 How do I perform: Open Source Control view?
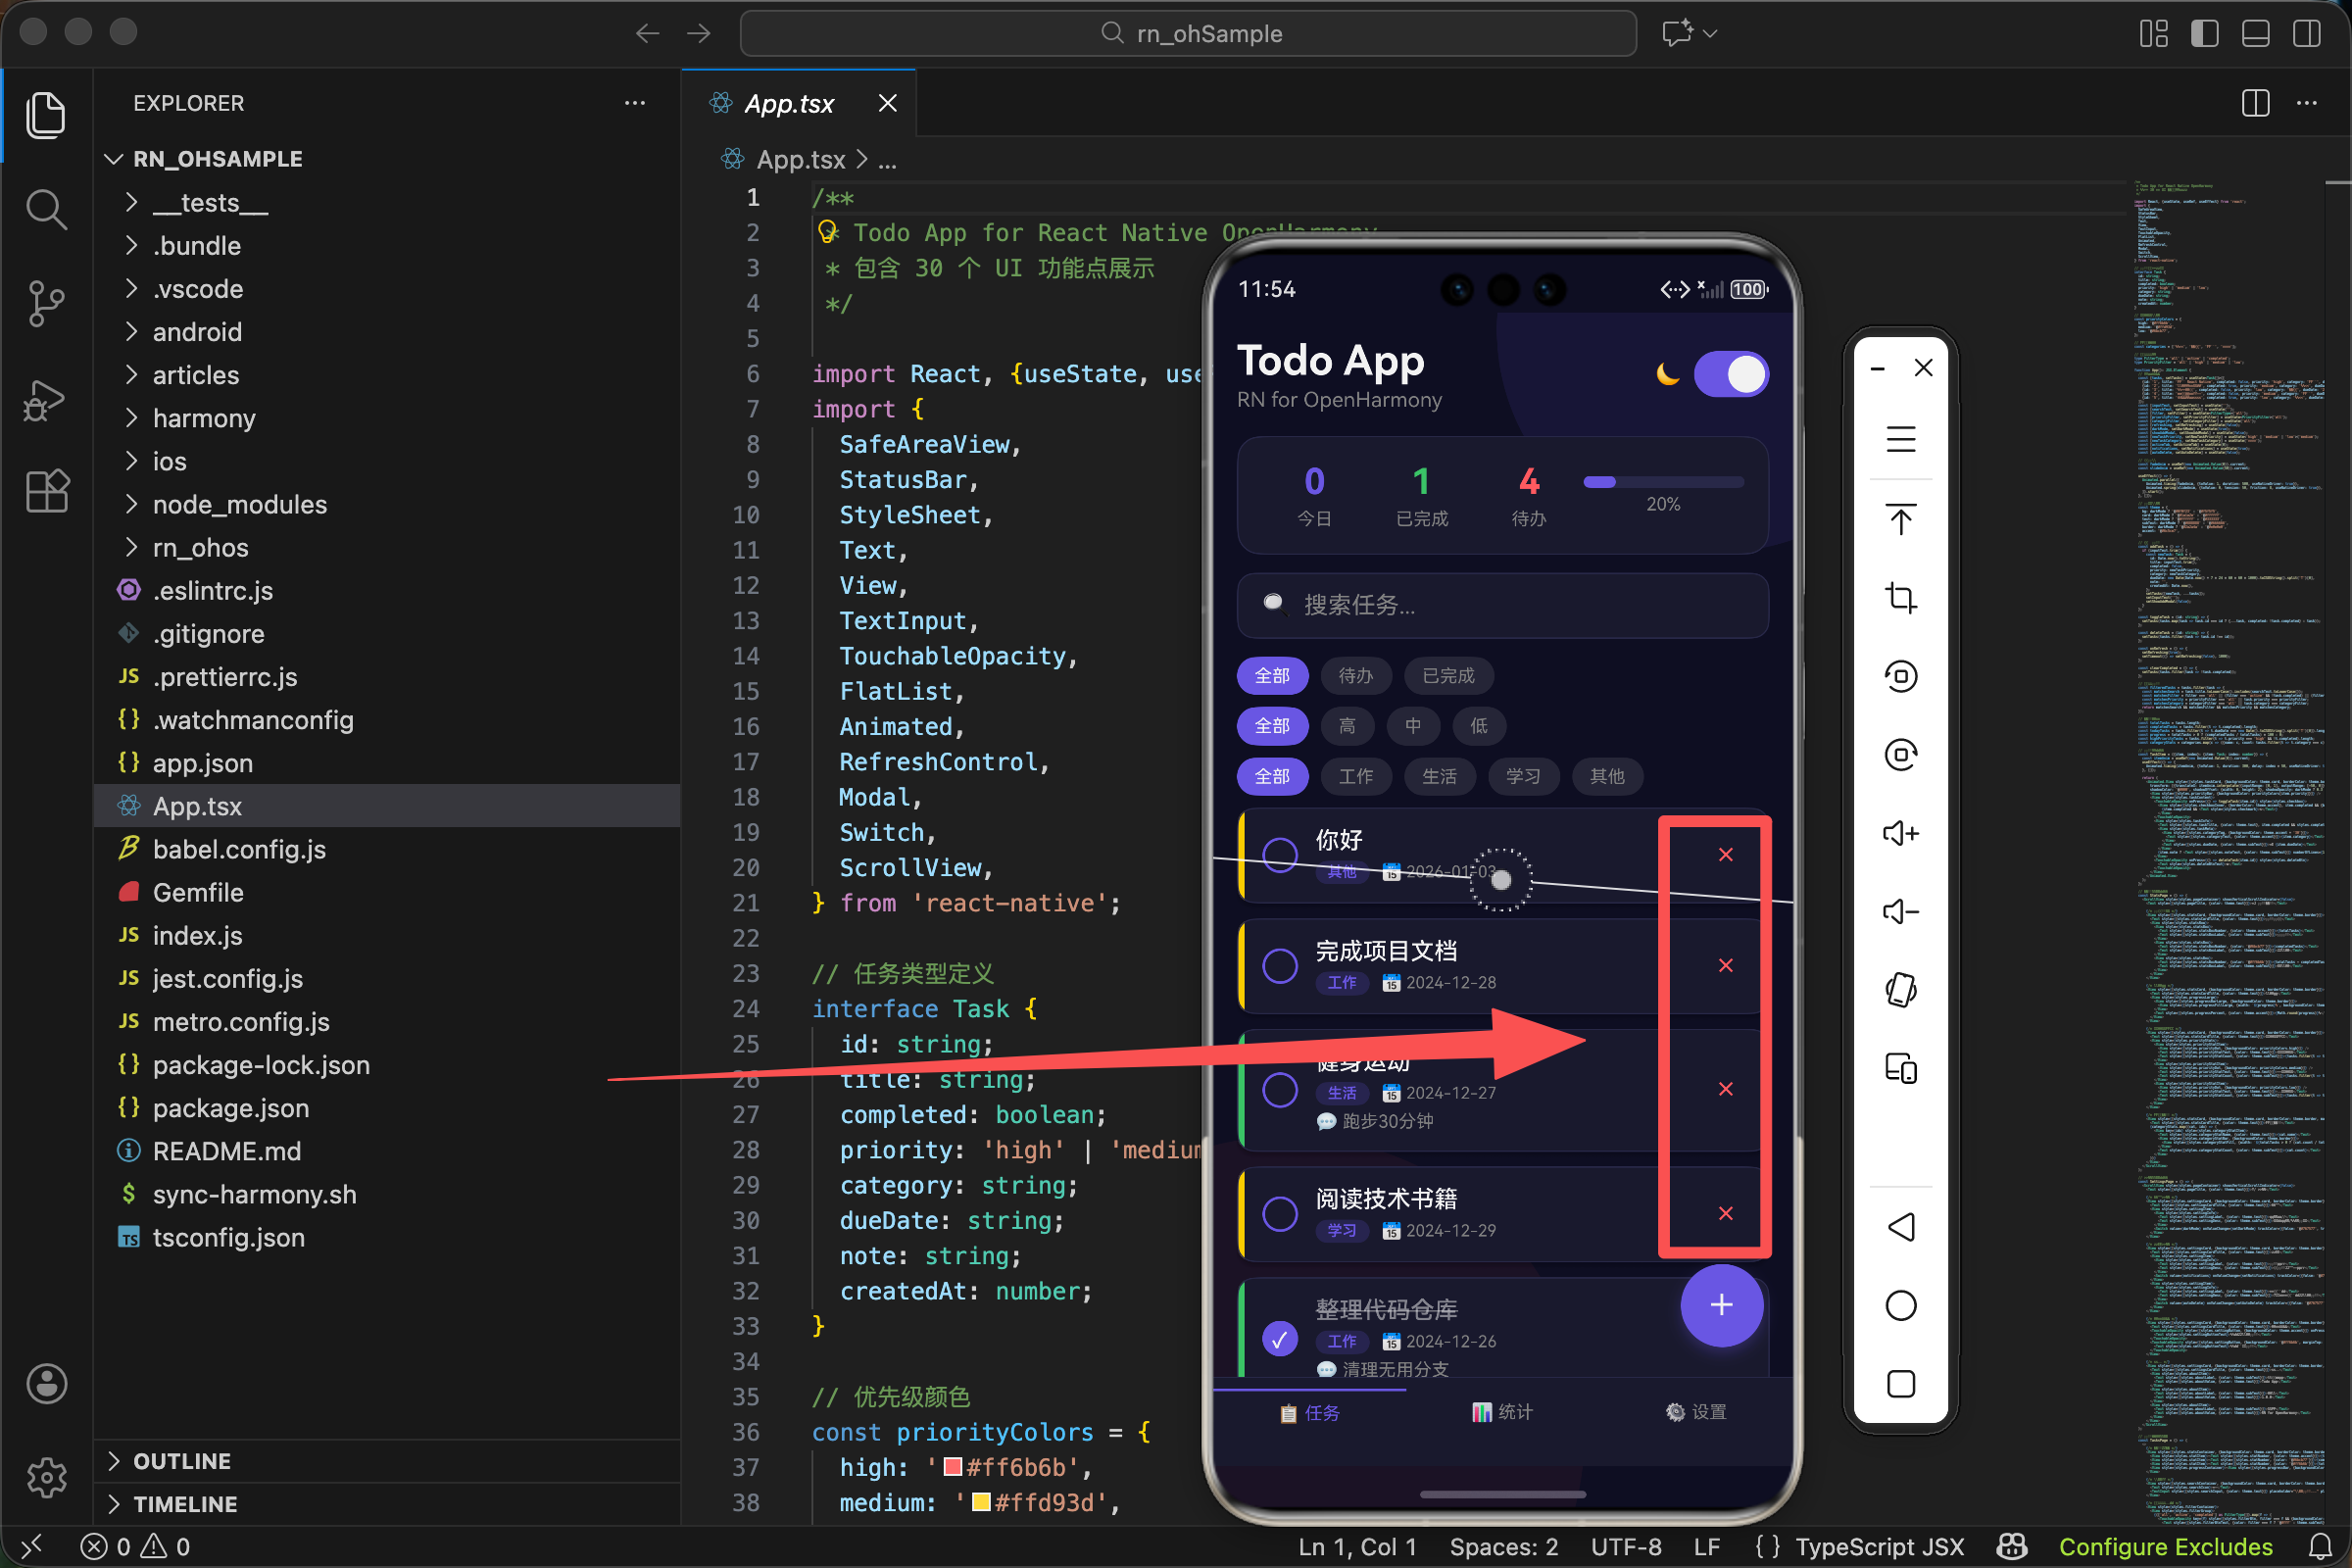point(46,304)
